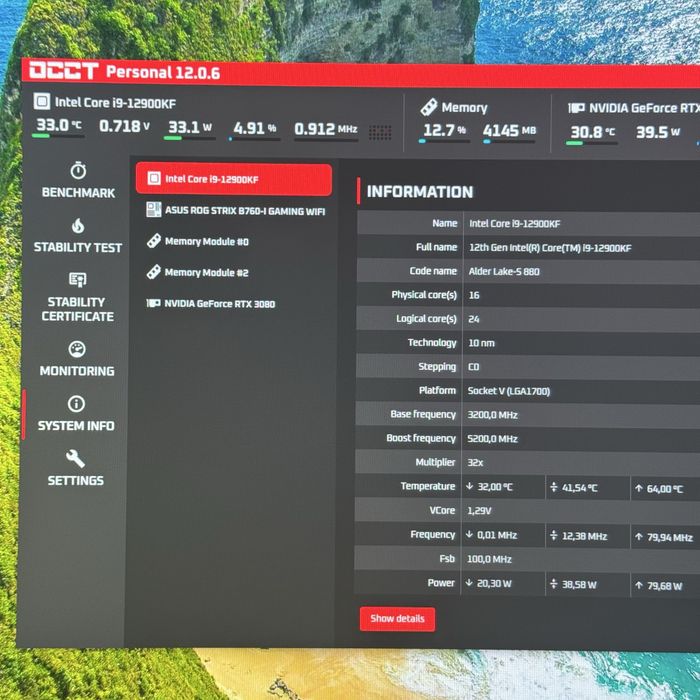Screen dimensions: 700x700
Task: Select Intel Core i9-12900KF in device list
Action: coord(234,179)
